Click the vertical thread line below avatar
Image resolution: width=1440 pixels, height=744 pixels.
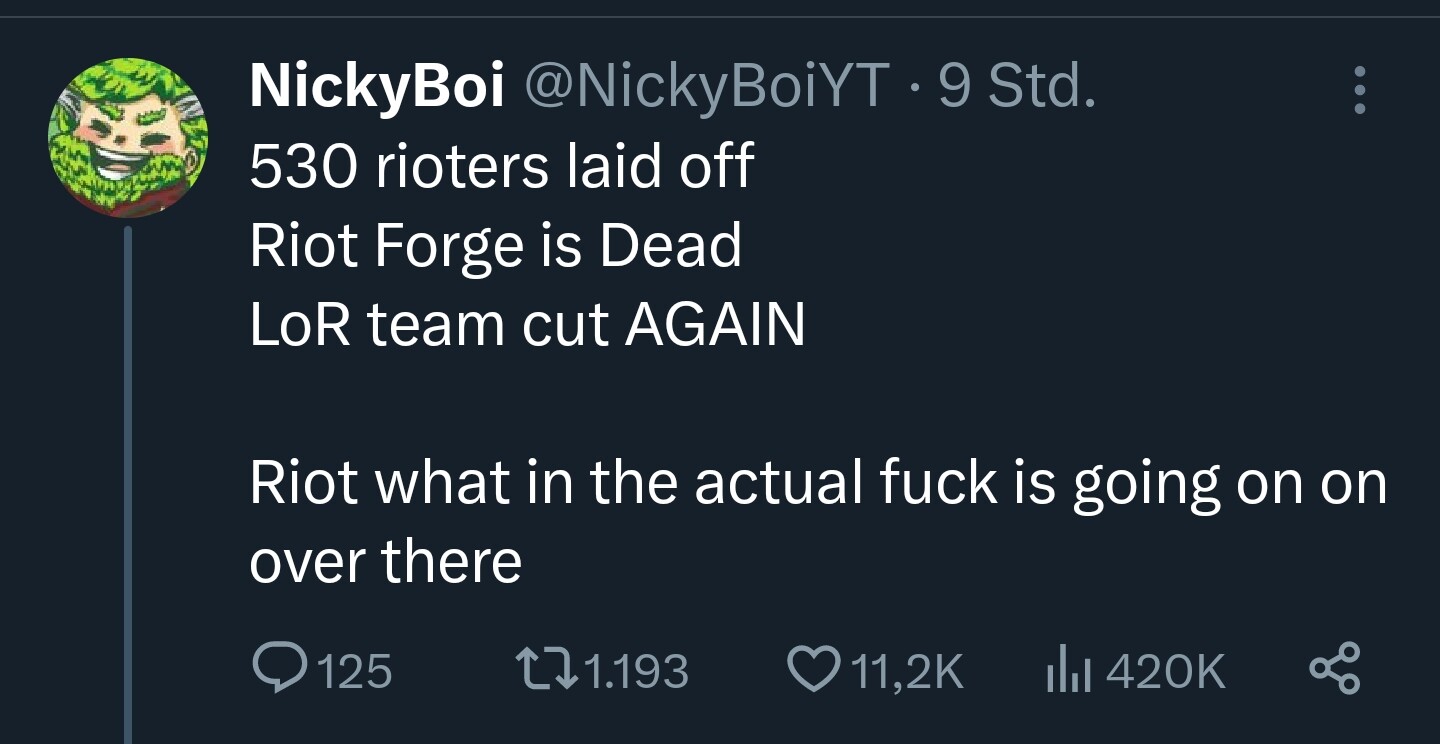click(128, 485)
